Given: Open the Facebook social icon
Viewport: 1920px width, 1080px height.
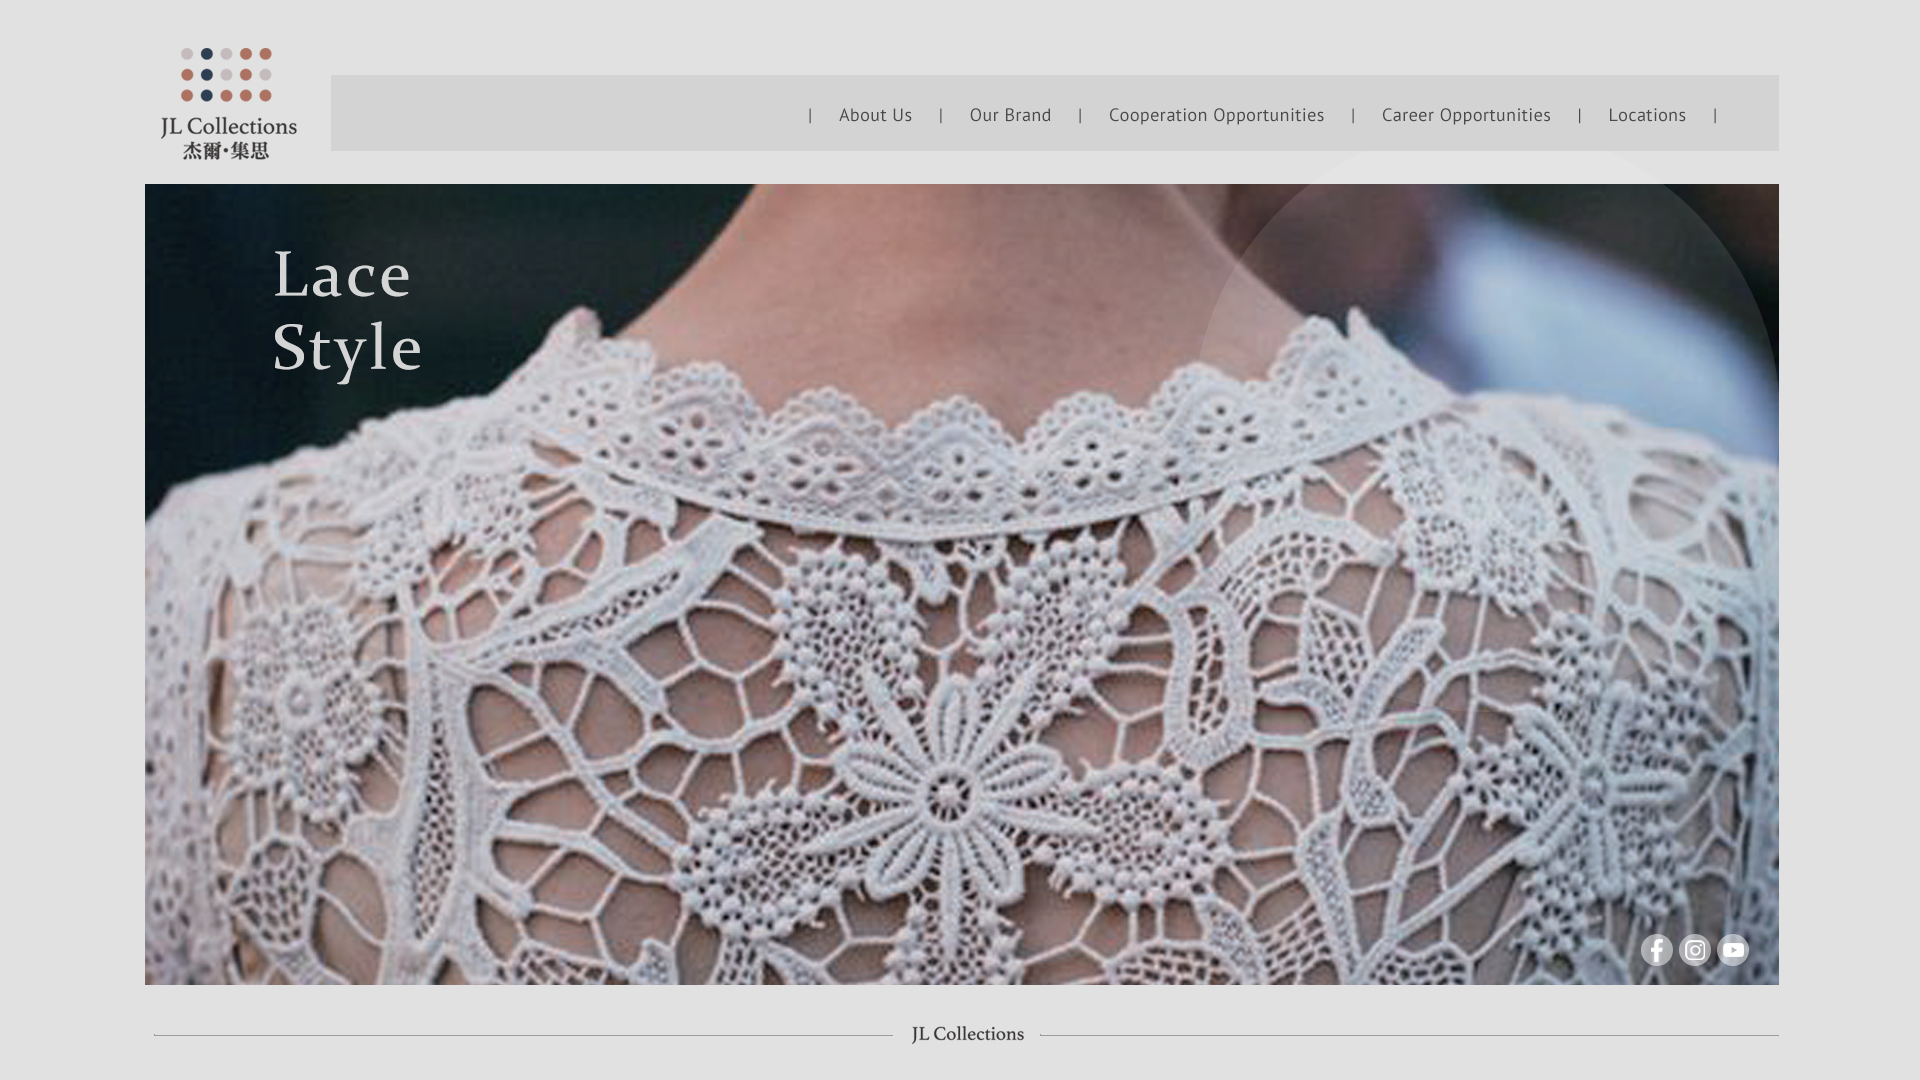Looking at the screenshot, I should (x=1656, y=950).
